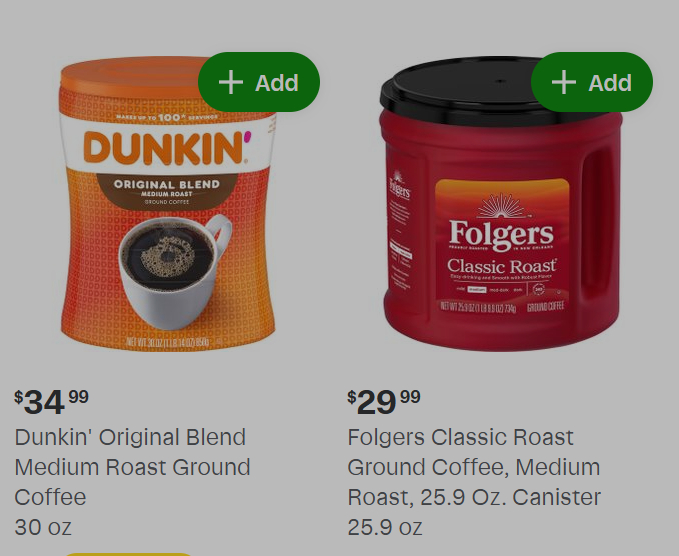Click the $29.99 price of Folgers coffee
The image size is (679, 556).
tap(384, 402)
